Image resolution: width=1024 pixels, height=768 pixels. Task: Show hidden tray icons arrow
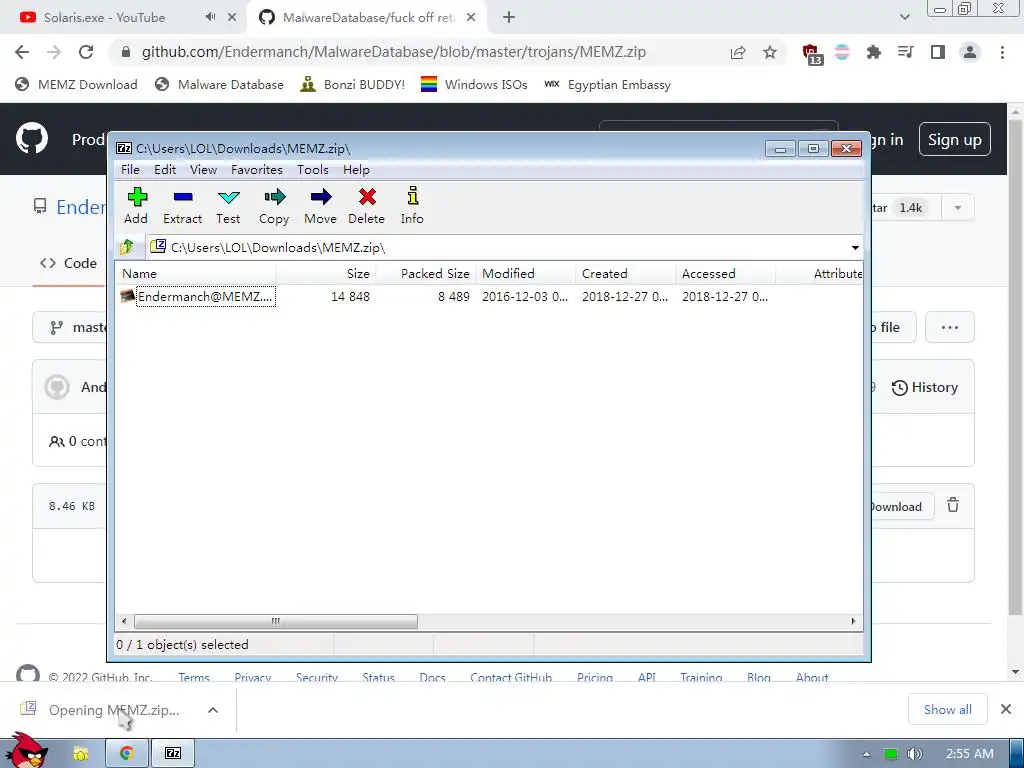(x=866, y=754)
